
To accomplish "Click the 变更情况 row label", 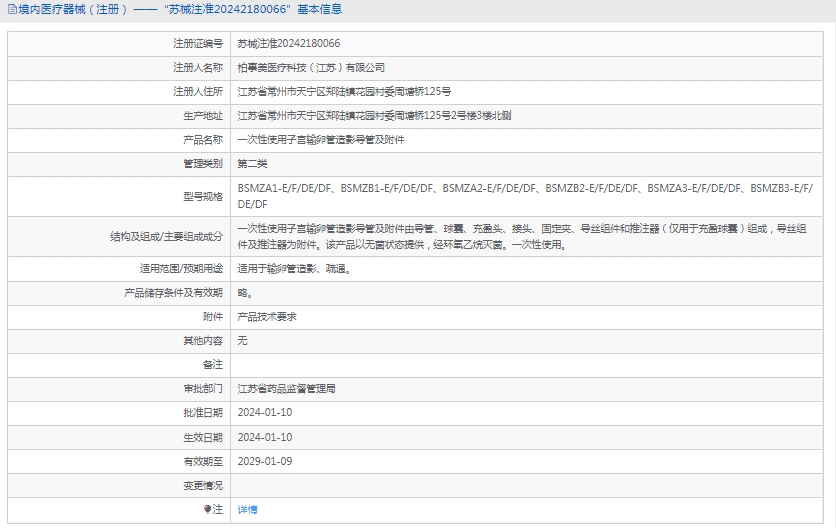I will [x=202, y=485].
